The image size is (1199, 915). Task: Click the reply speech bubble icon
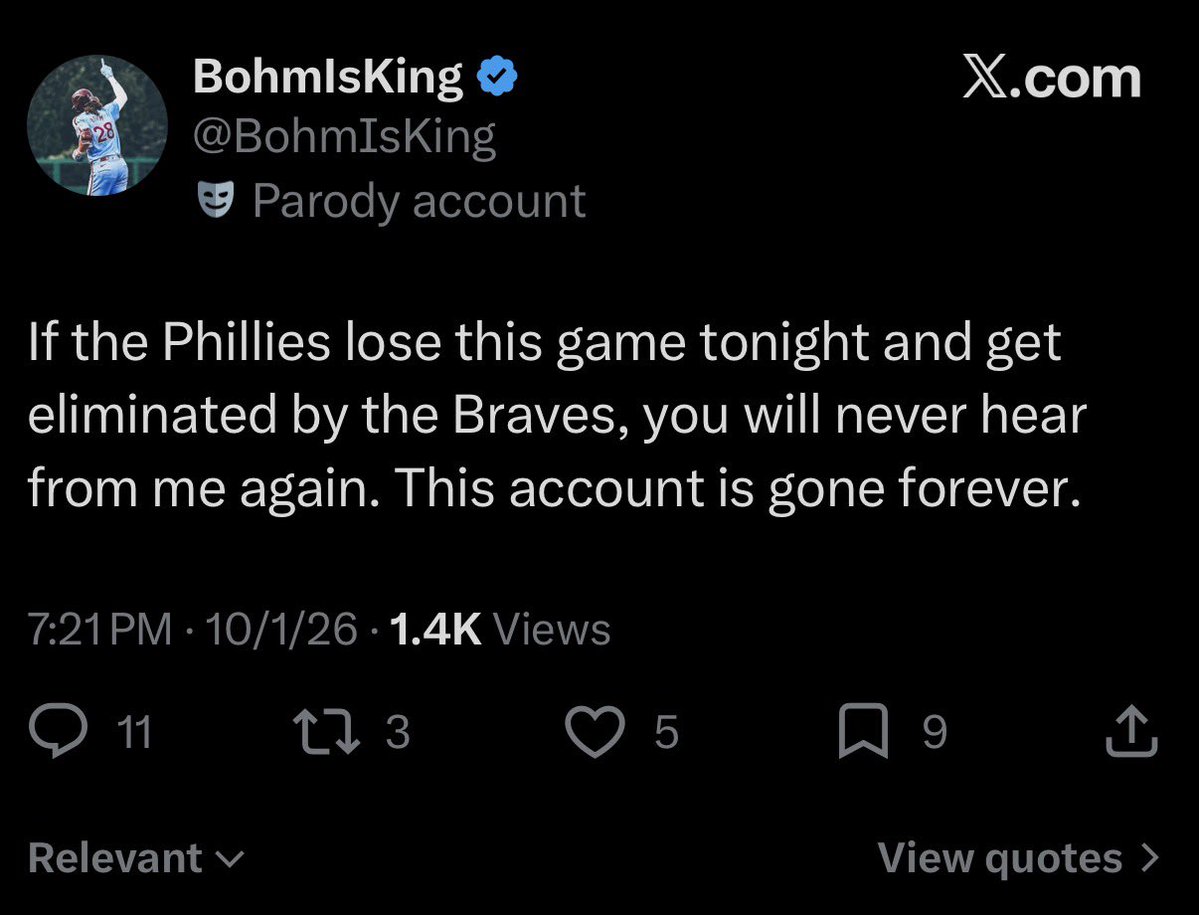click(x=58, y=730)
